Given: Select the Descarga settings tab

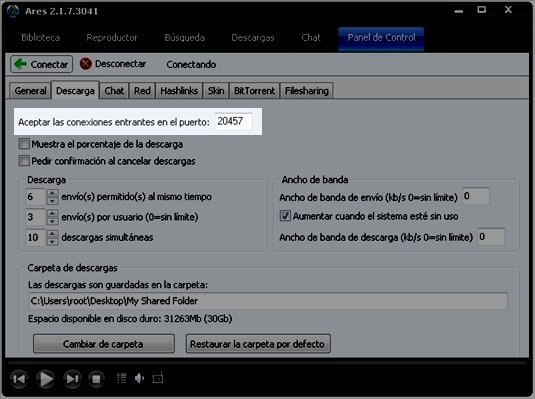Looking at the screenshot, I should point(75,90).
